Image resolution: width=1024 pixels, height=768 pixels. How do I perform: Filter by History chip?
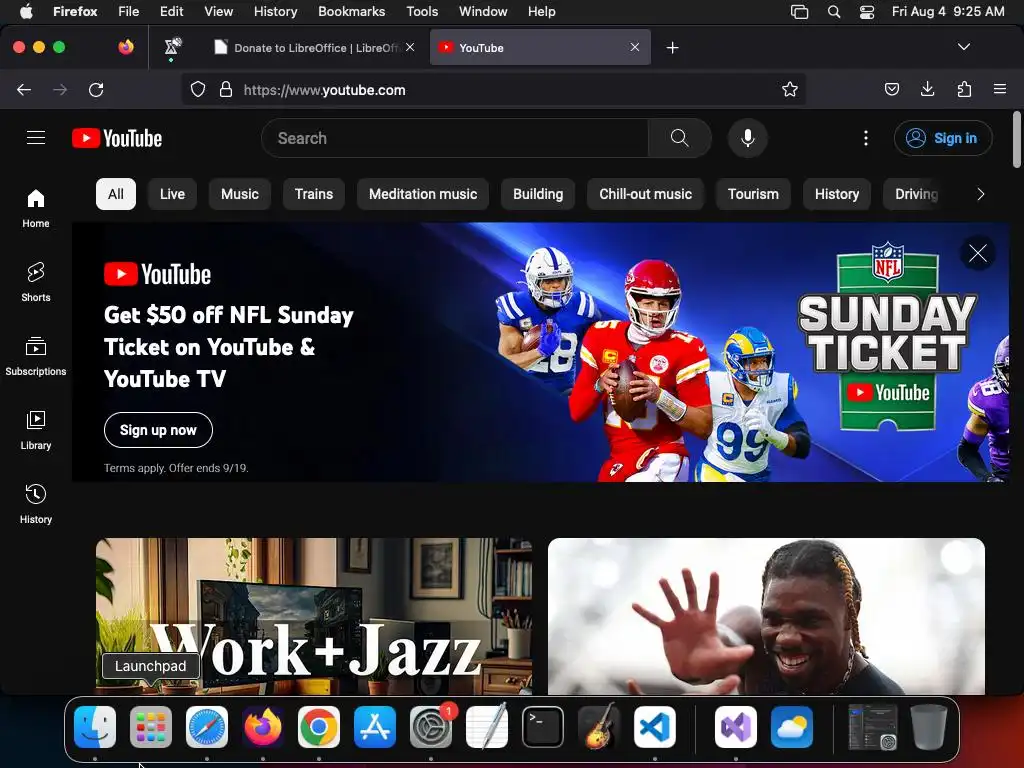click(x=837, y=194)
